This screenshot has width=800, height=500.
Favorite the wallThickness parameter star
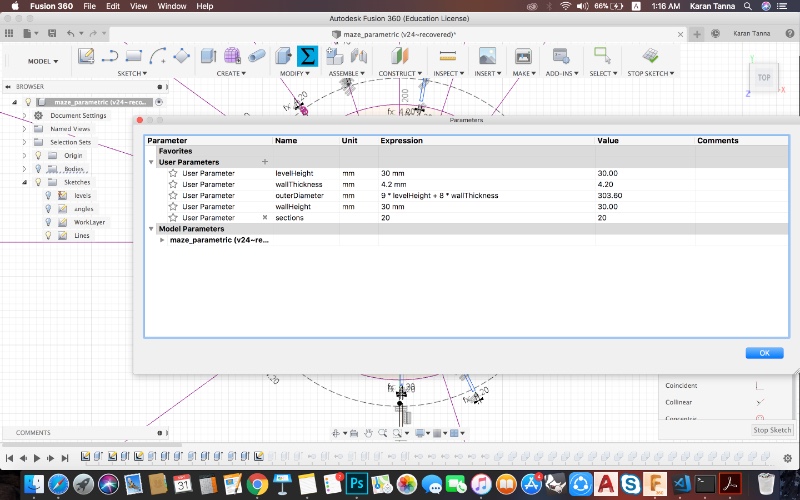pos(173,184)
